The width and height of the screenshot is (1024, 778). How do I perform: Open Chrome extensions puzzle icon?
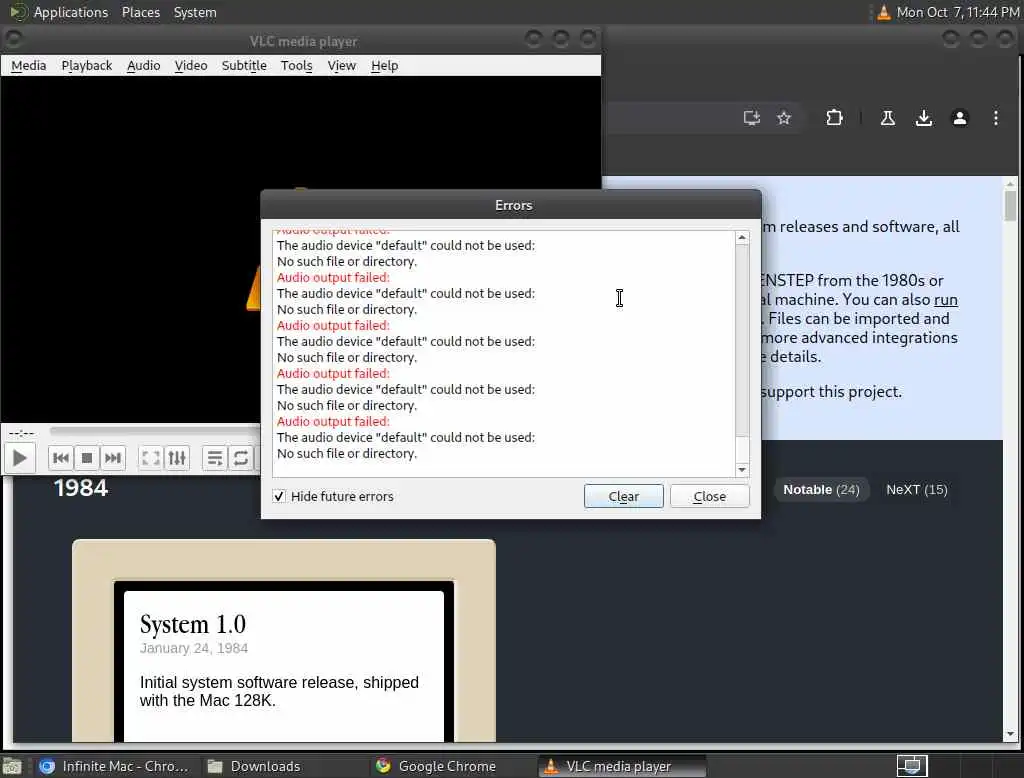[834, 118]
